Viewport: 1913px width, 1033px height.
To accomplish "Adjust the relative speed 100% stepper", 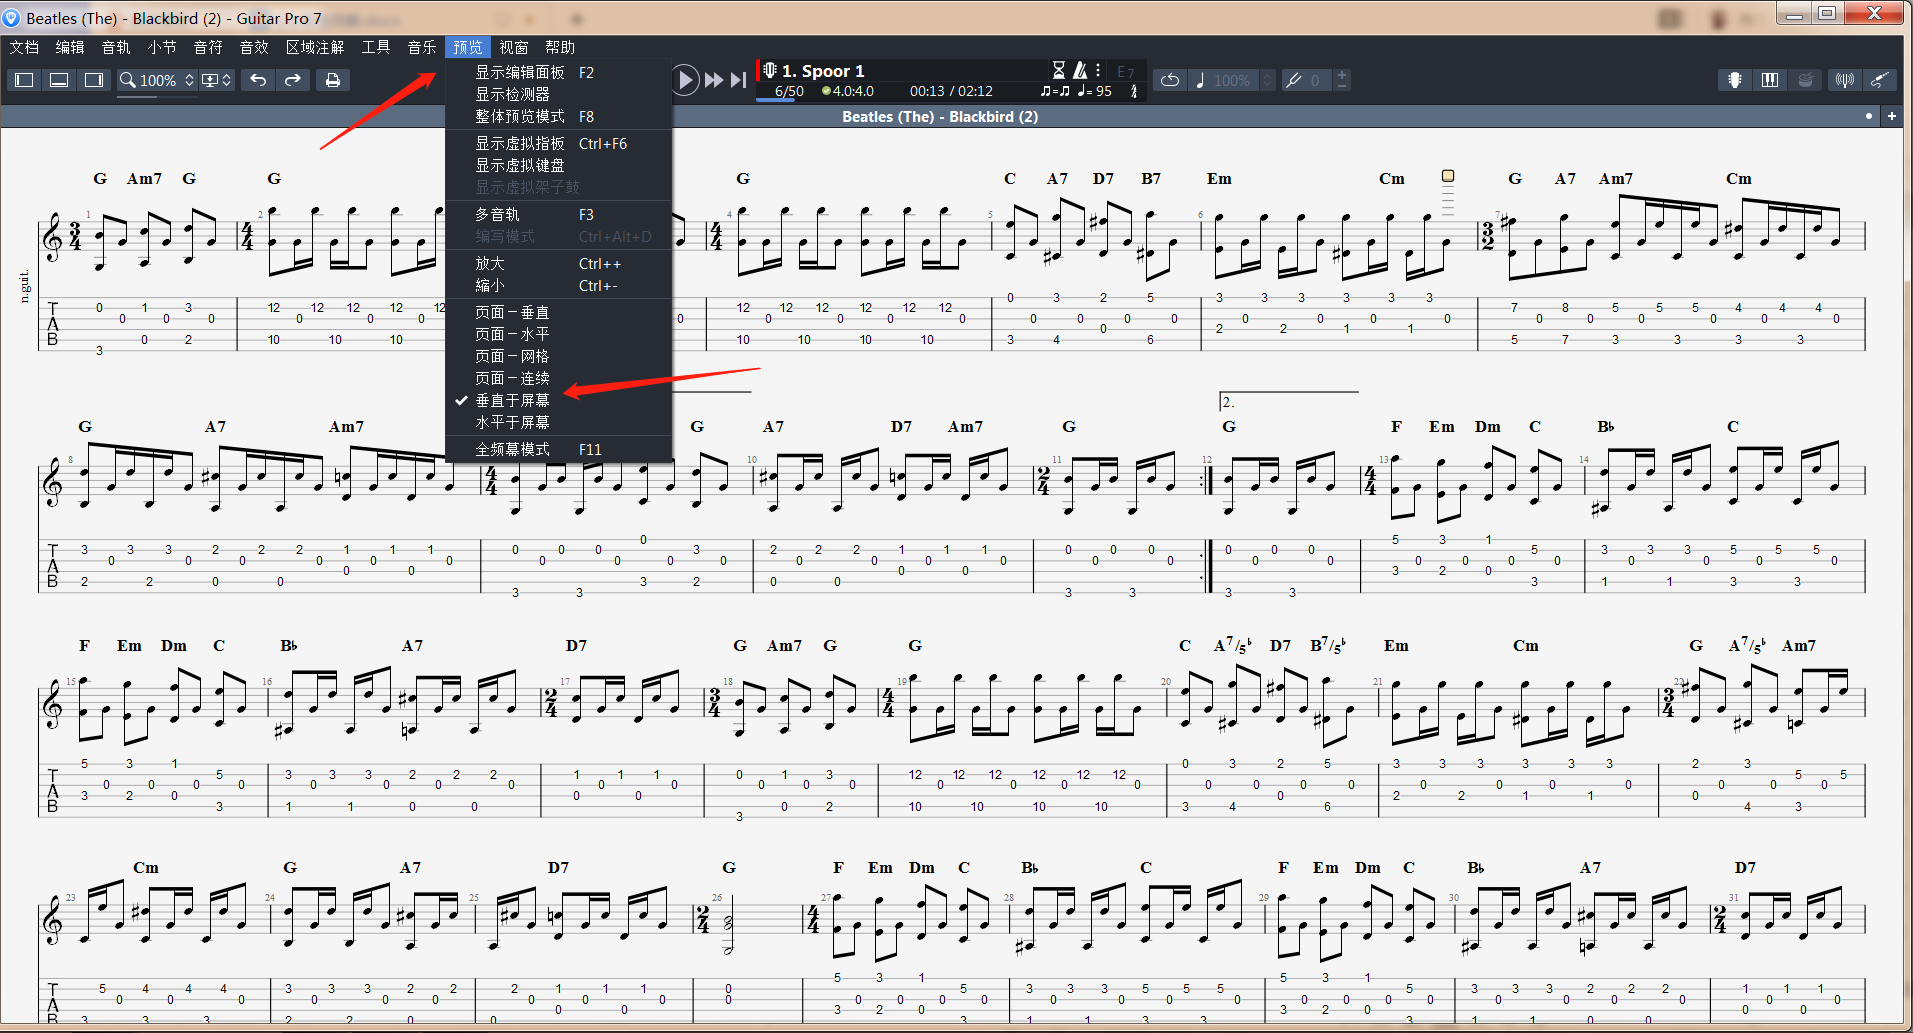I will click(x=1267, y=80).
